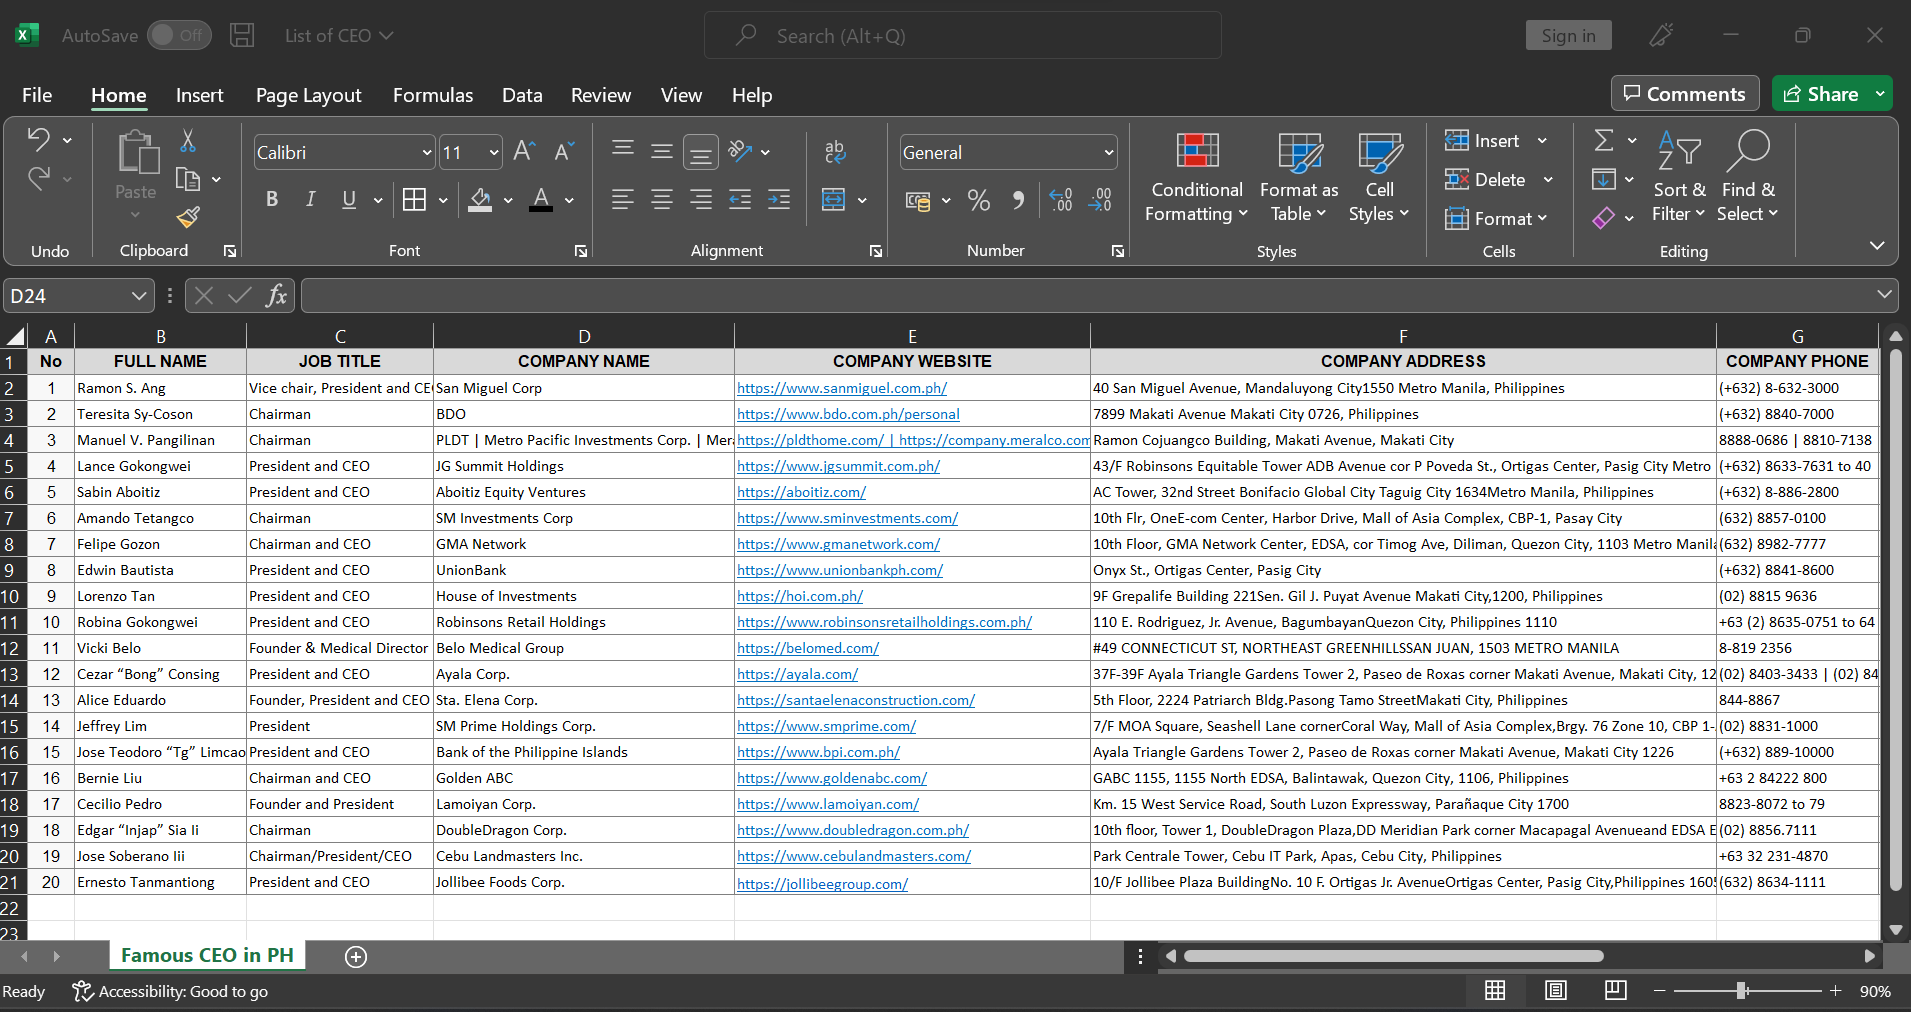Add a new sheet with plus icon
This screenshot has height=1012, width=1911.
coord(356,957)
